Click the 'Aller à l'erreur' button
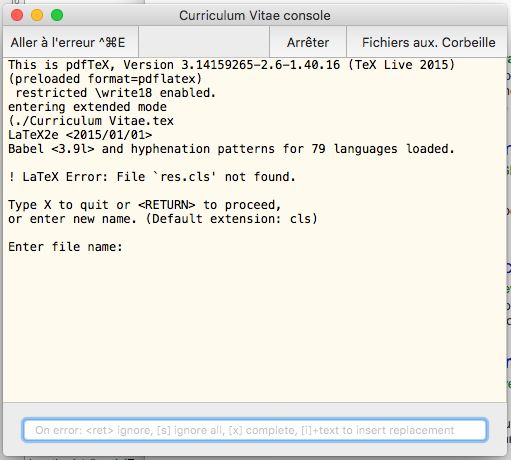This screenshot has height=460, width=511. click(70, 42)
